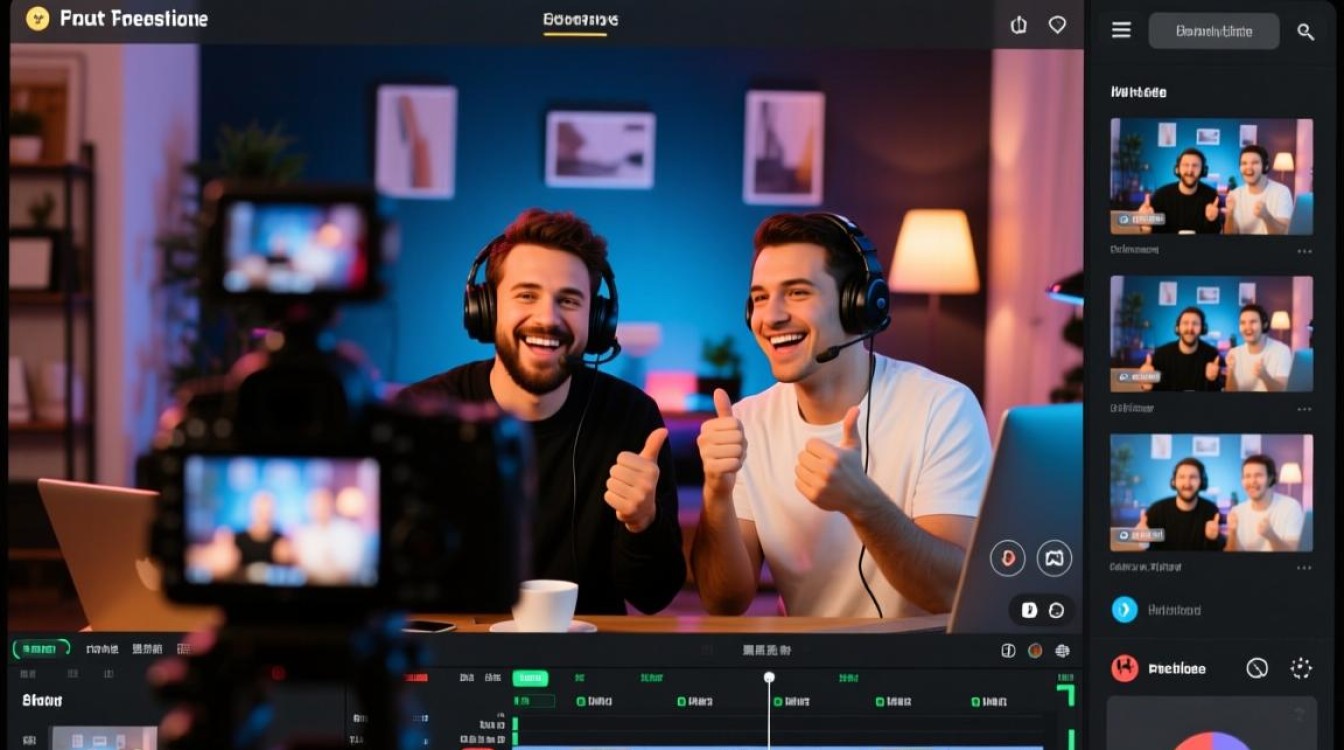
Task: Click the slashed circle icon in the right panel
Action: pyautogui.click(x=1257, y=668)
